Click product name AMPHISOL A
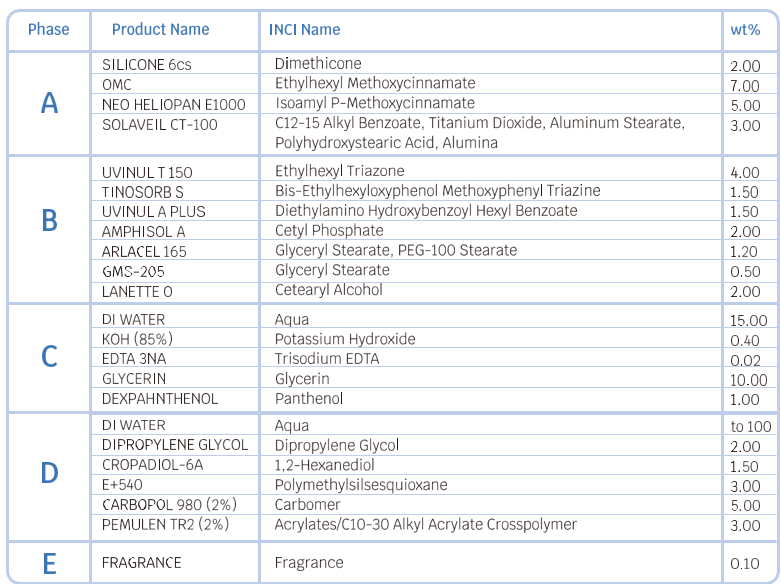This screenshot has width=781, height=584. [143, 232]
